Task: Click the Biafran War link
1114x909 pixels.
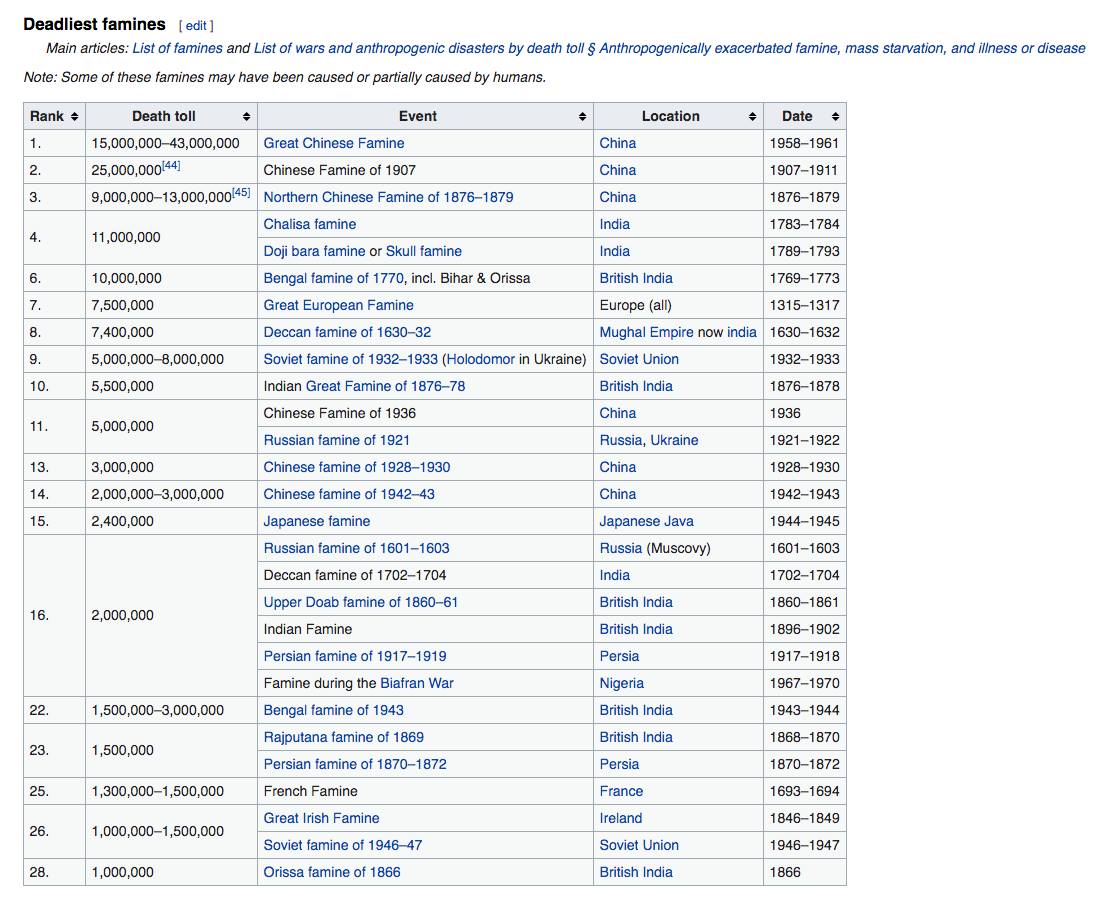Action: coord(417,683)
